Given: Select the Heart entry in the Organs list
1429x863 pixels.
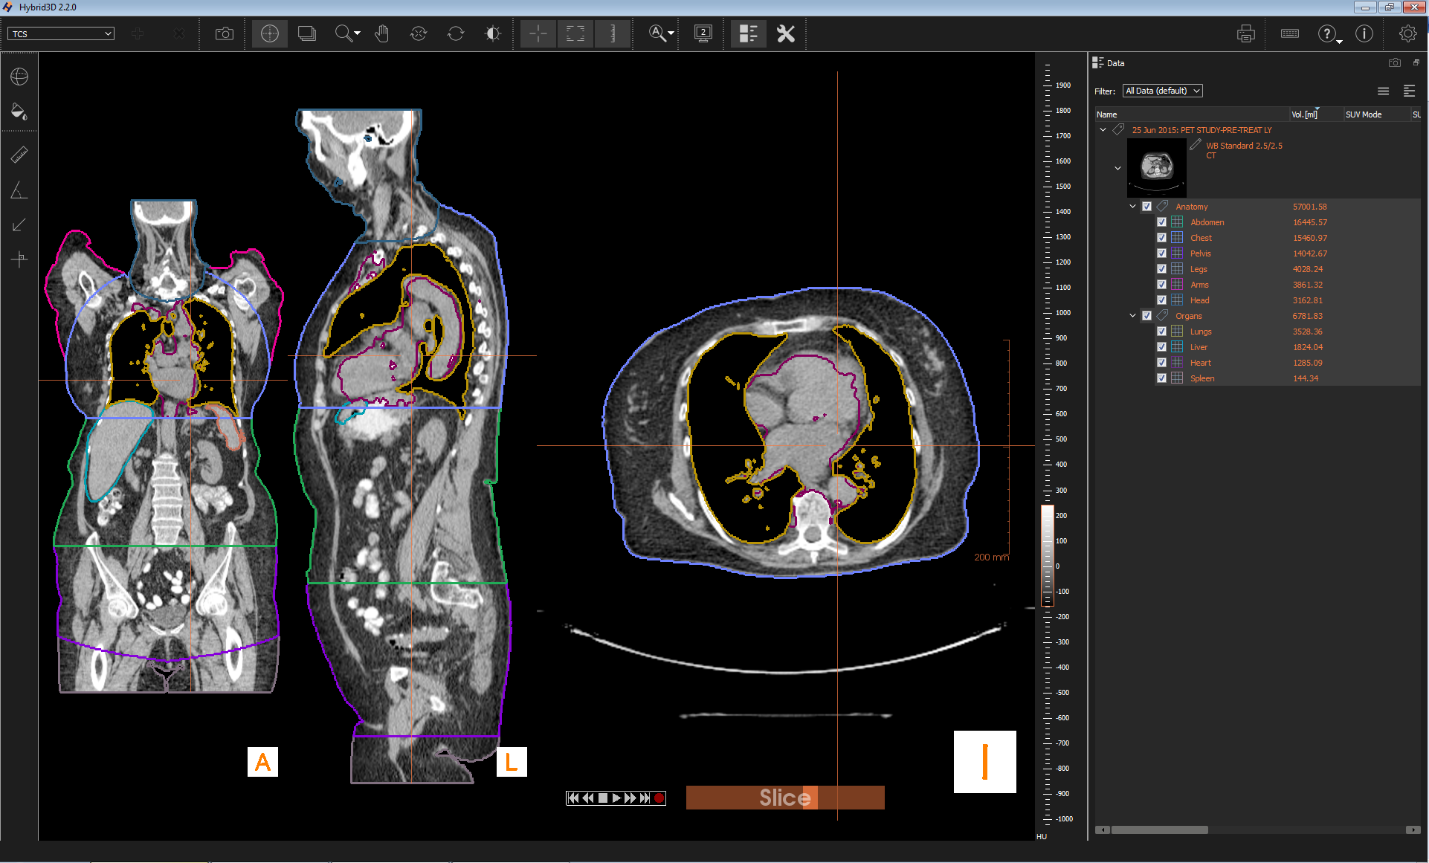Looking at the screenshot, I should (1199, 362).
